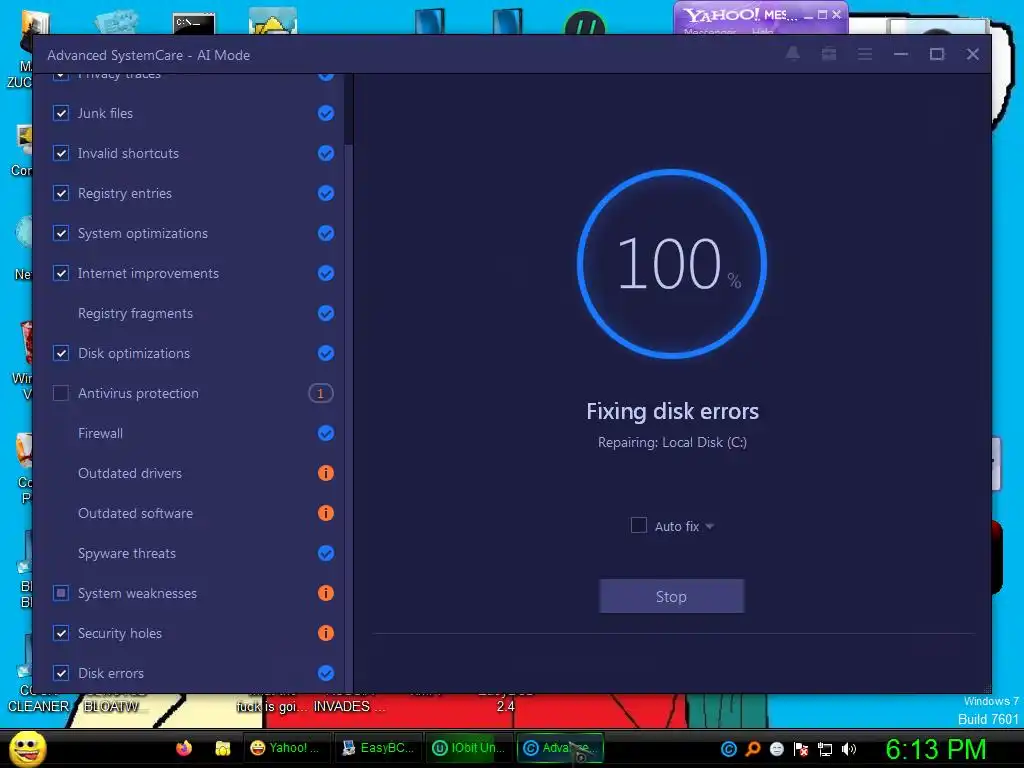Screen dimensions: 1024x768
Task: Click the Outdated drivers orange info icon
Action: coord(326,473)
